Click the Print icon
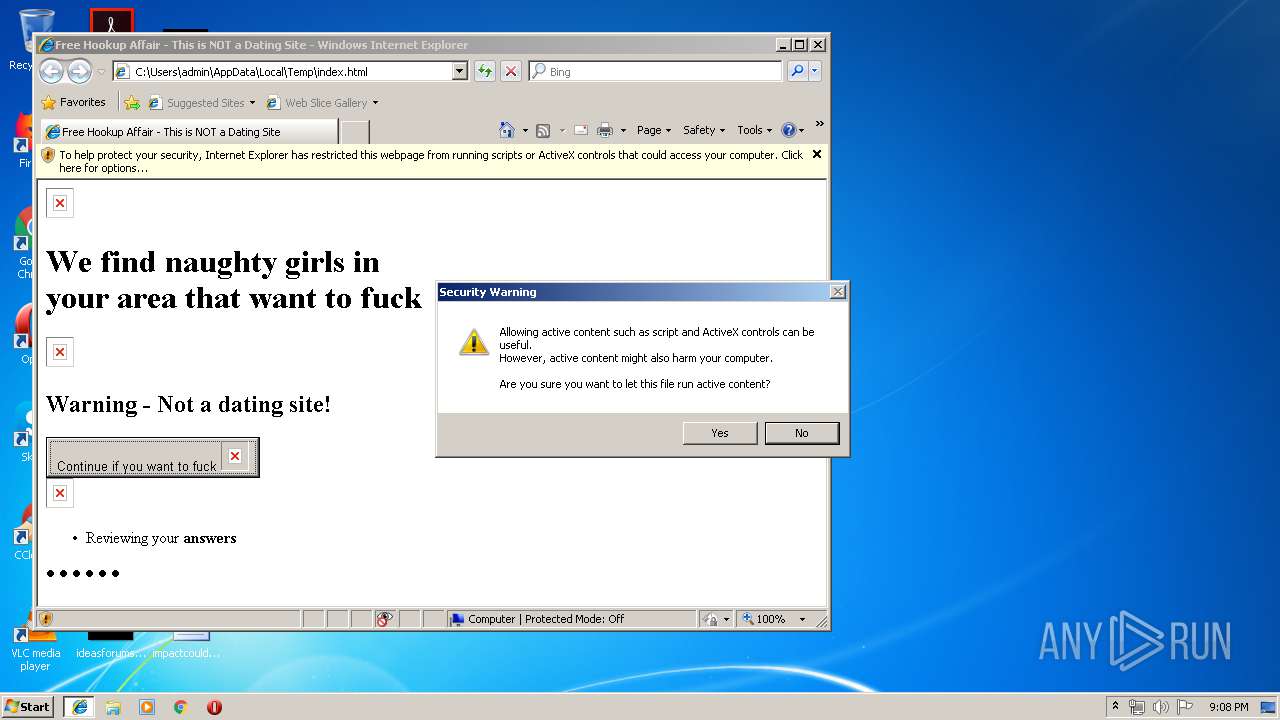1280x720 pixels. click(x=605, y=130)
